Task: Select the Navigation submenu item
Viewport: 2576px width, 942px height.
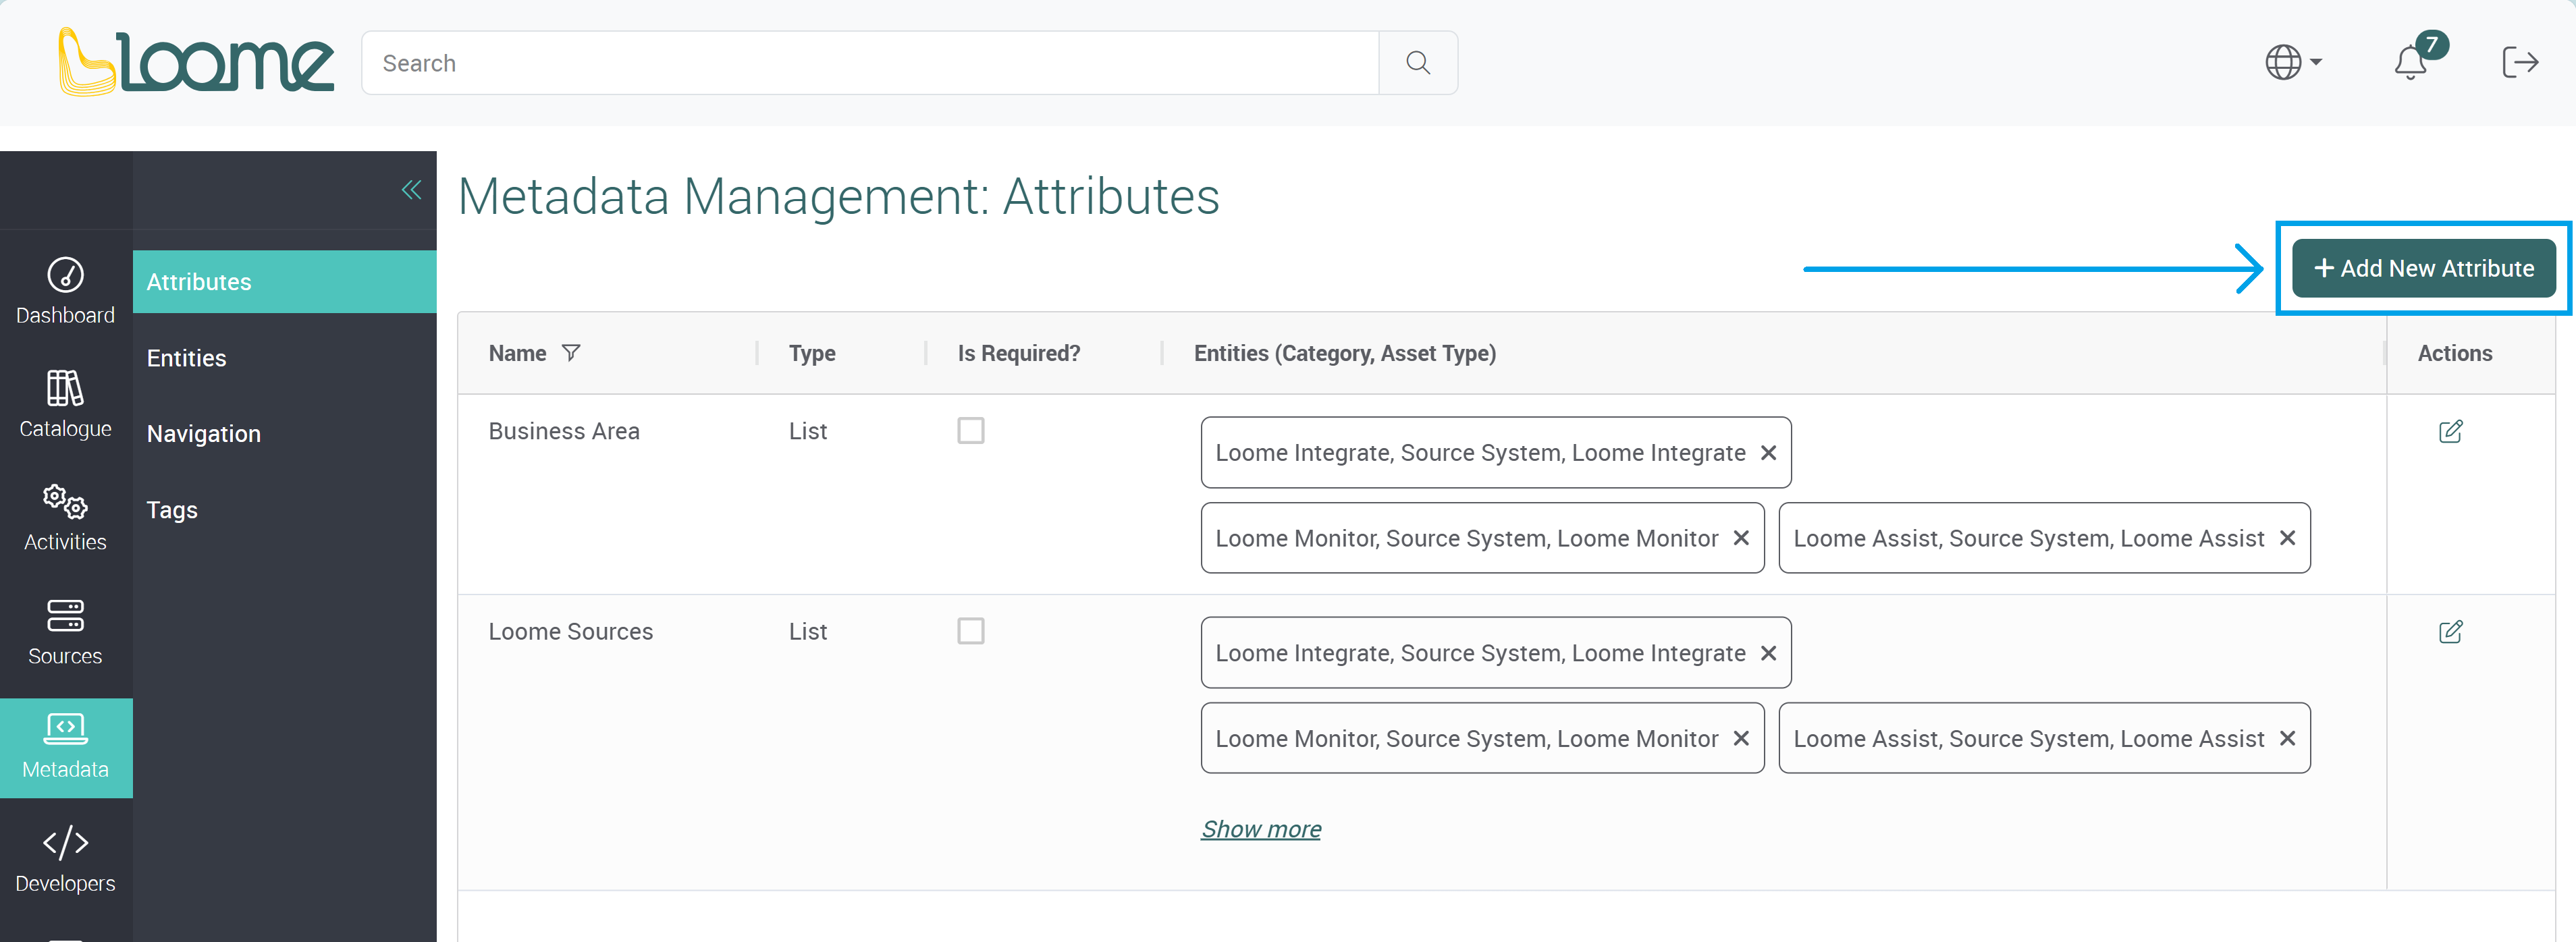Action: [284, 434]
